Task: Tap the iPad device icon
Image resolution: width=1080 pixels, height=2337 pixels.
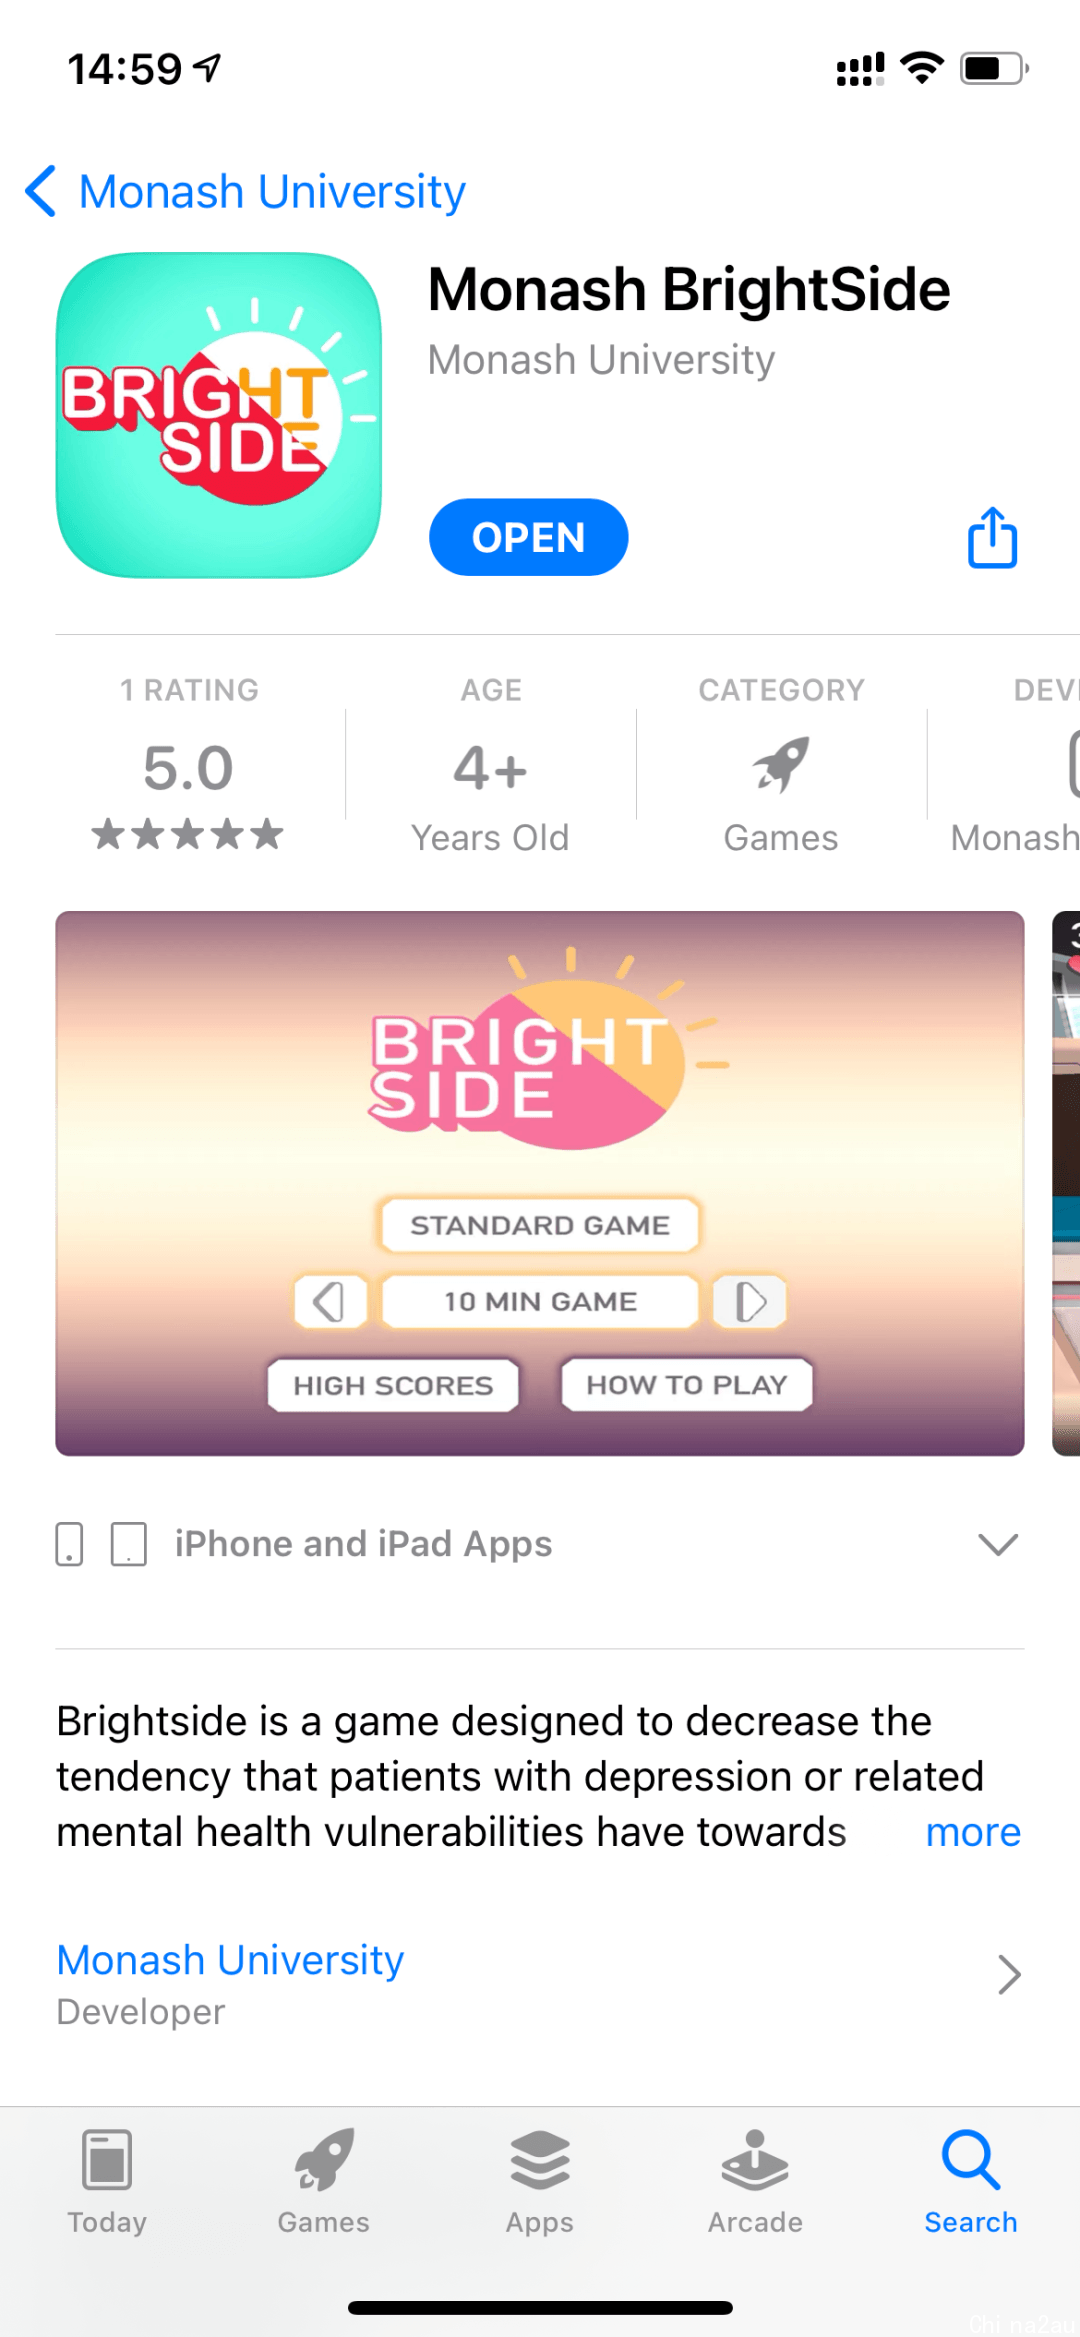Action: [129, 1544]
